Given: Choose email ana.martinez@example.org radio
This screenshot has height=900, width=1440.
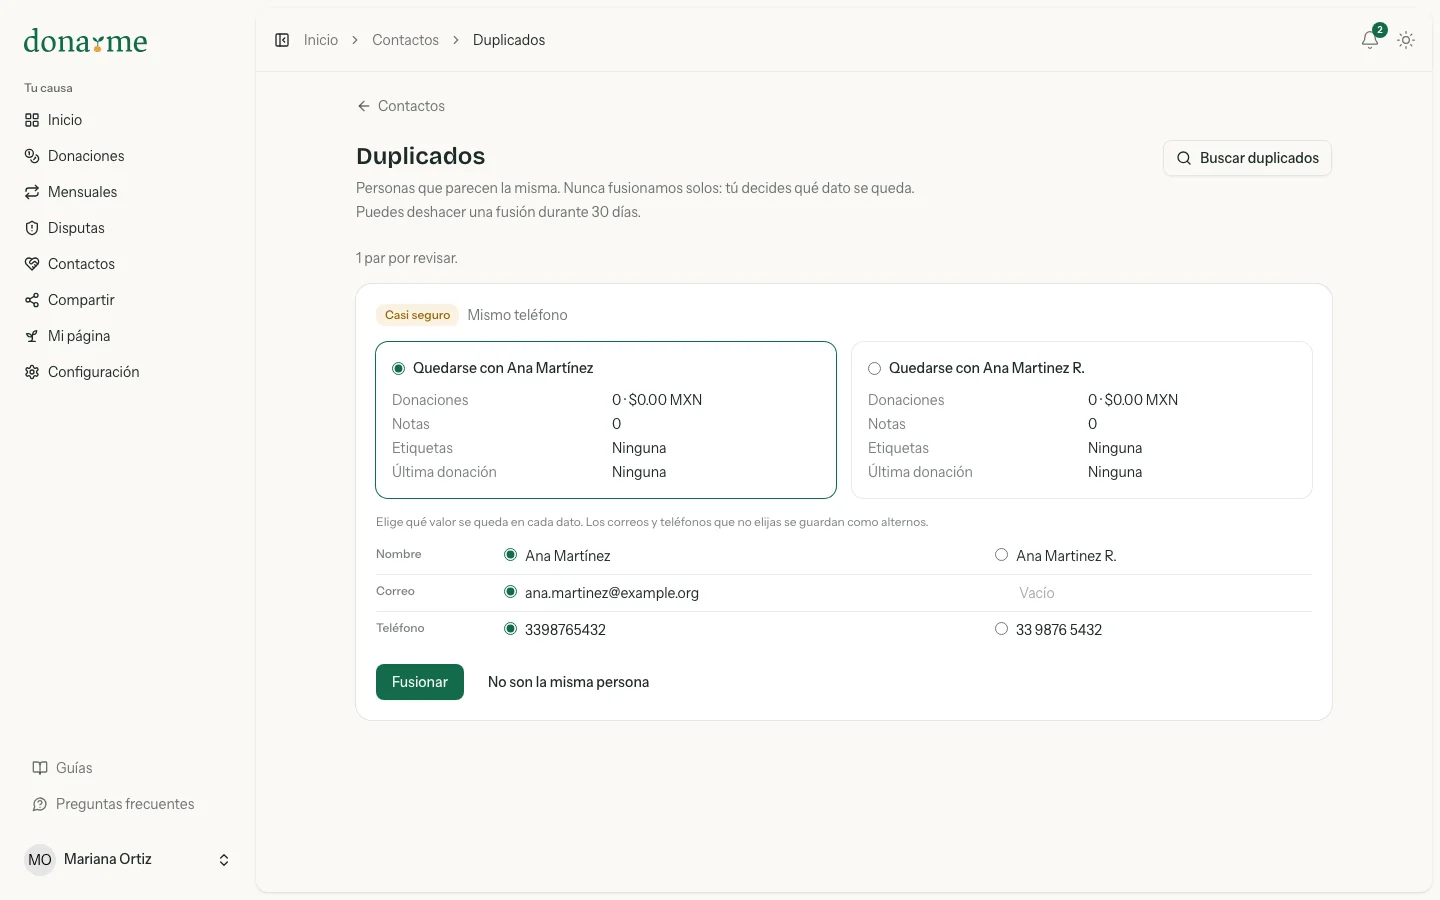Looking at the screenshot, I should pyautogui.click(x=511, y=592).
